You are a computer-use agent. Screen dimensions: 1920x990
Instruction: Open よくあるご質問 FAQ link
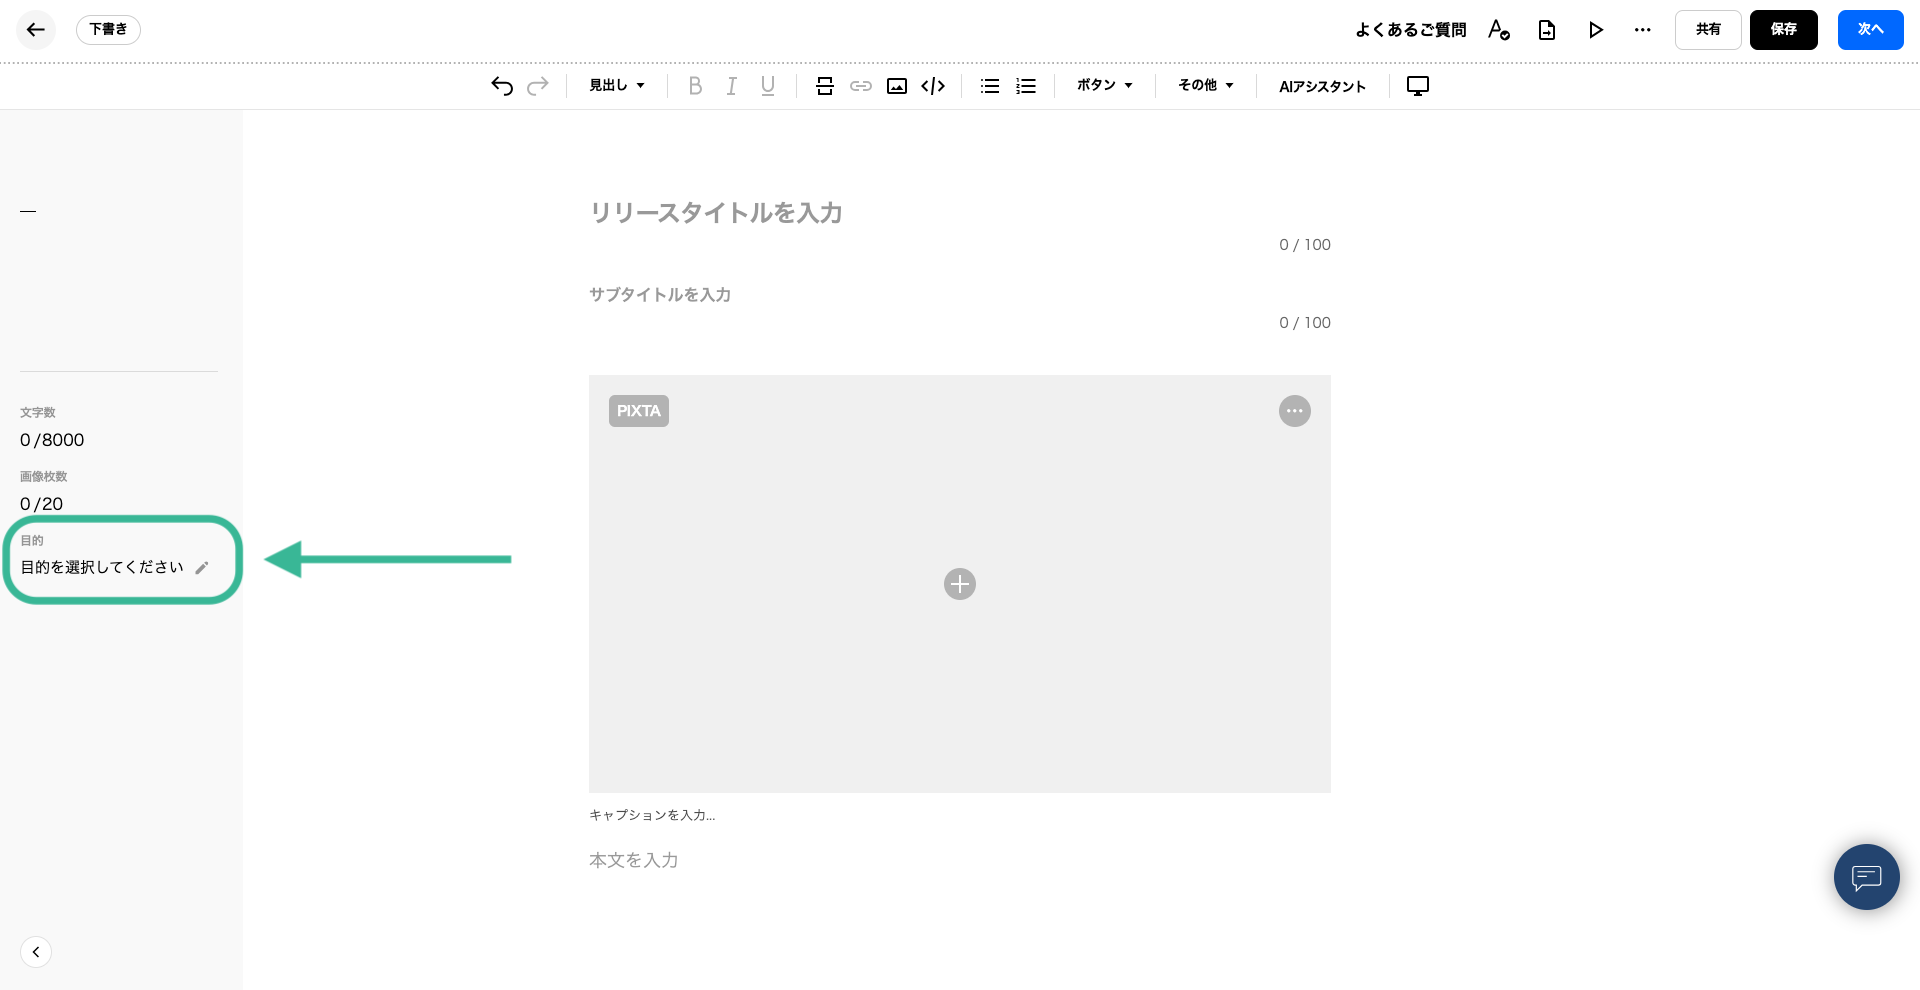[x=1410, y=30]
